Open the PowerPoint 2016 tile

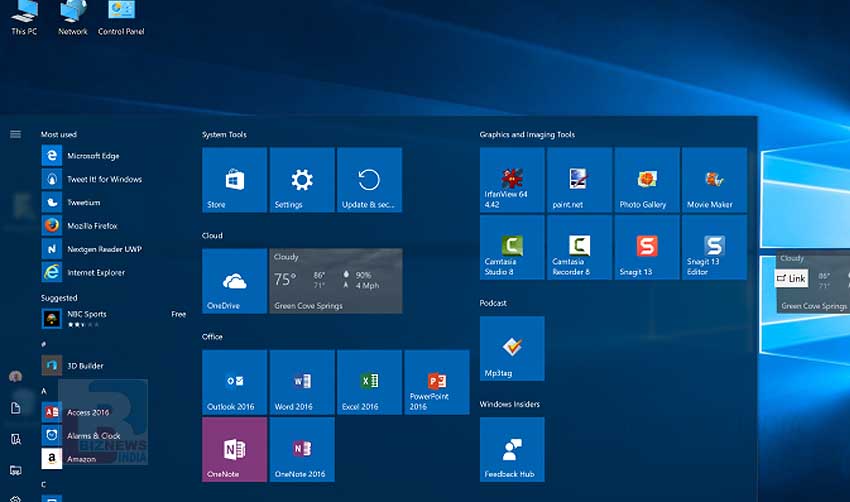click(436, 382)
